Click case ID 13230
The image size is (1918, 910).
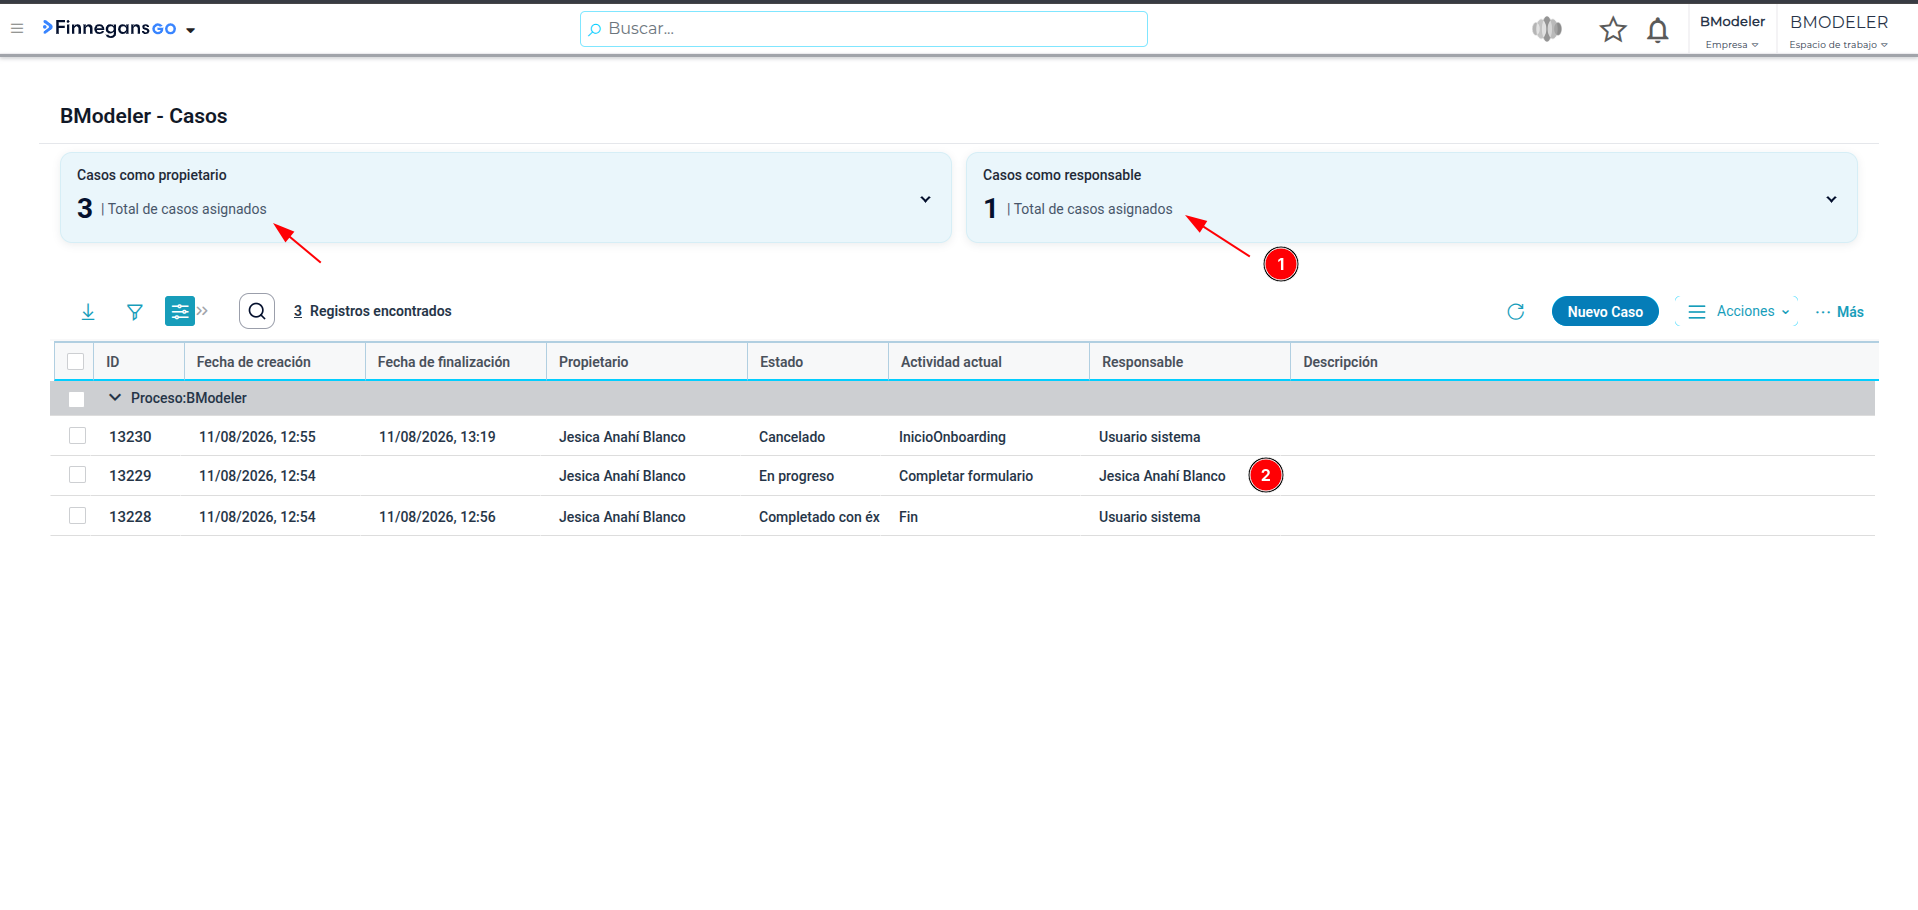coord(130,437)
